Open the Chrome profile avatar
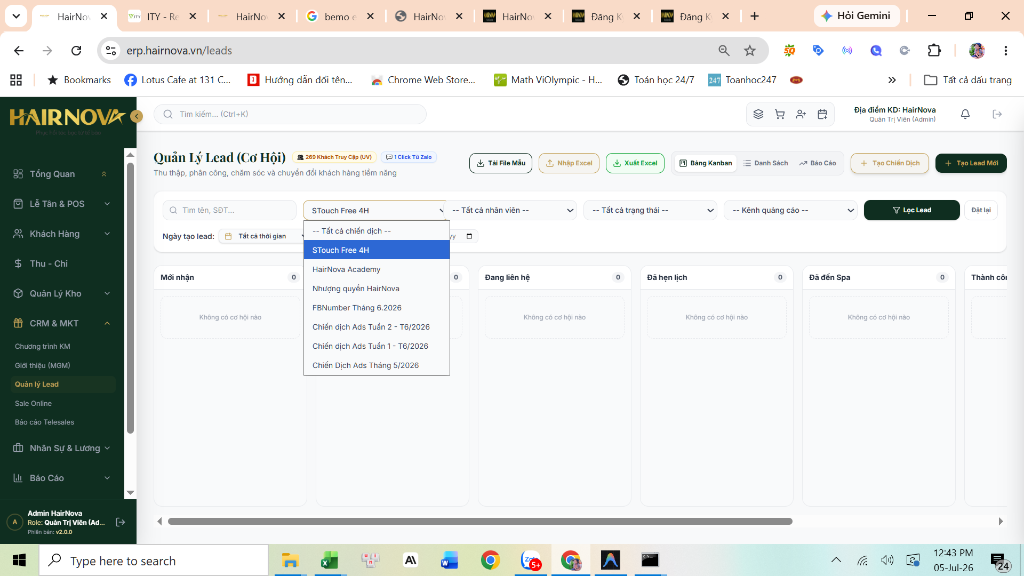 pos(977,50)
